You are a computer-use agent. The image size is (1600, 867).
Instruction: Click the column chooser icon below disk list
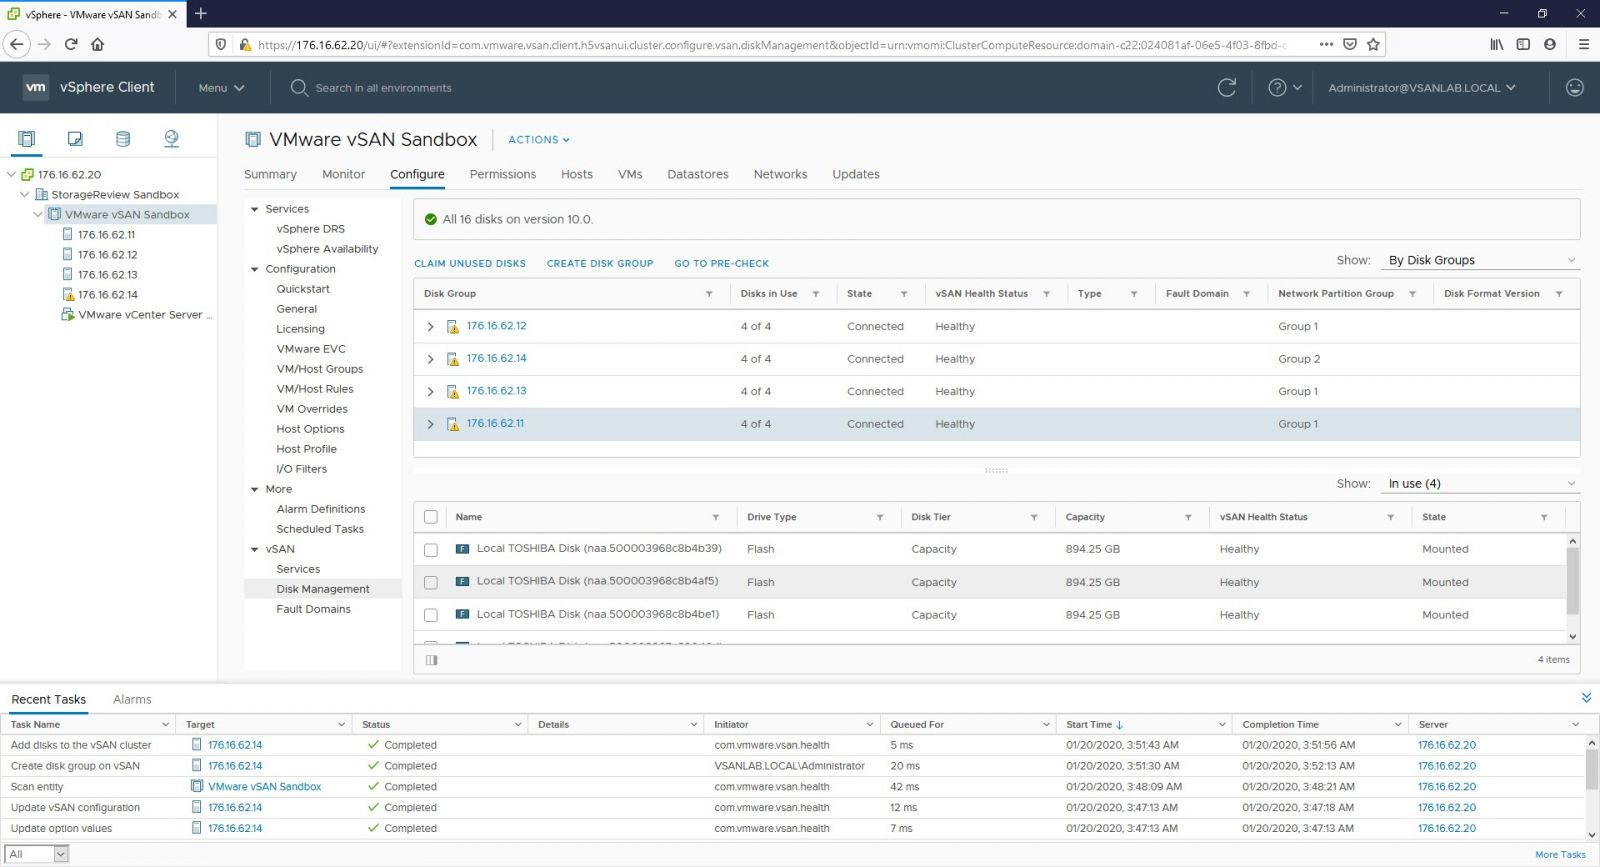pyautogui.click(x=432, y=660)
